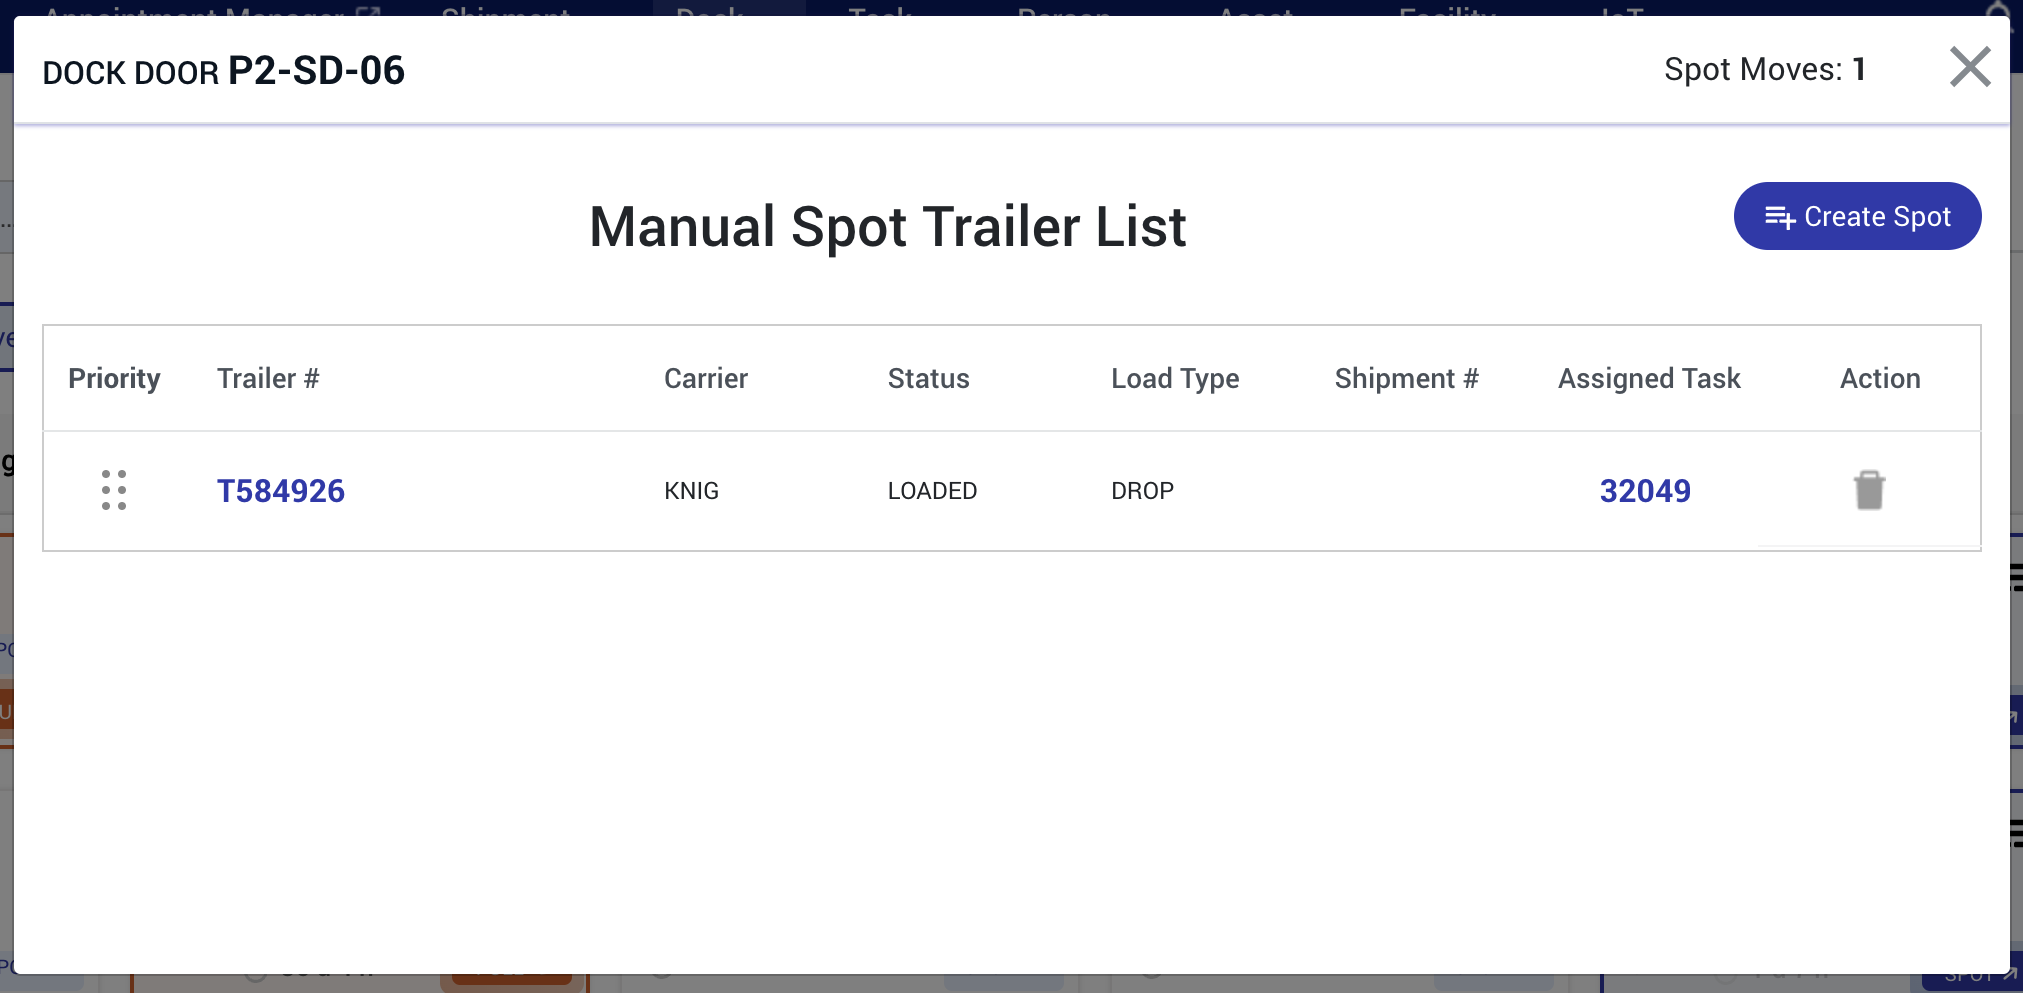Click the Assigned Task column header
The height and width of the screenshot is (993, 2023).
[x=1649, y=378]
